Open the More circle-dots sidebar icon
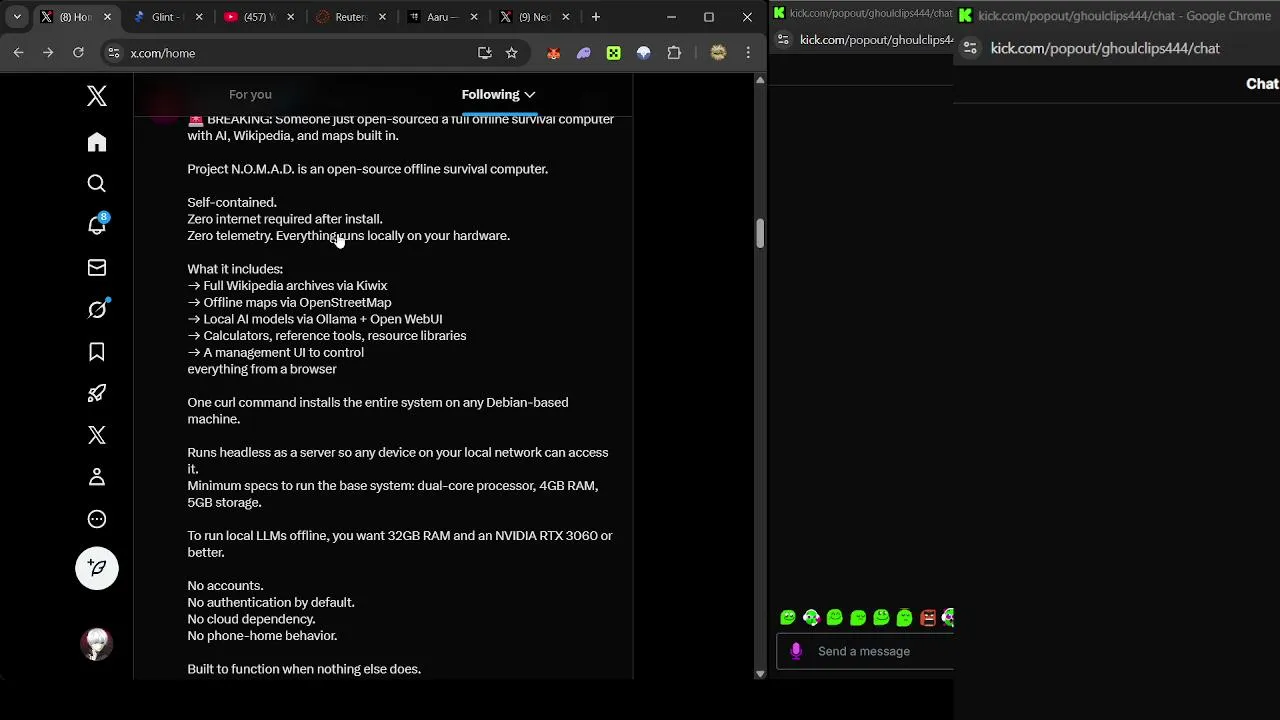 coord(97,519)
